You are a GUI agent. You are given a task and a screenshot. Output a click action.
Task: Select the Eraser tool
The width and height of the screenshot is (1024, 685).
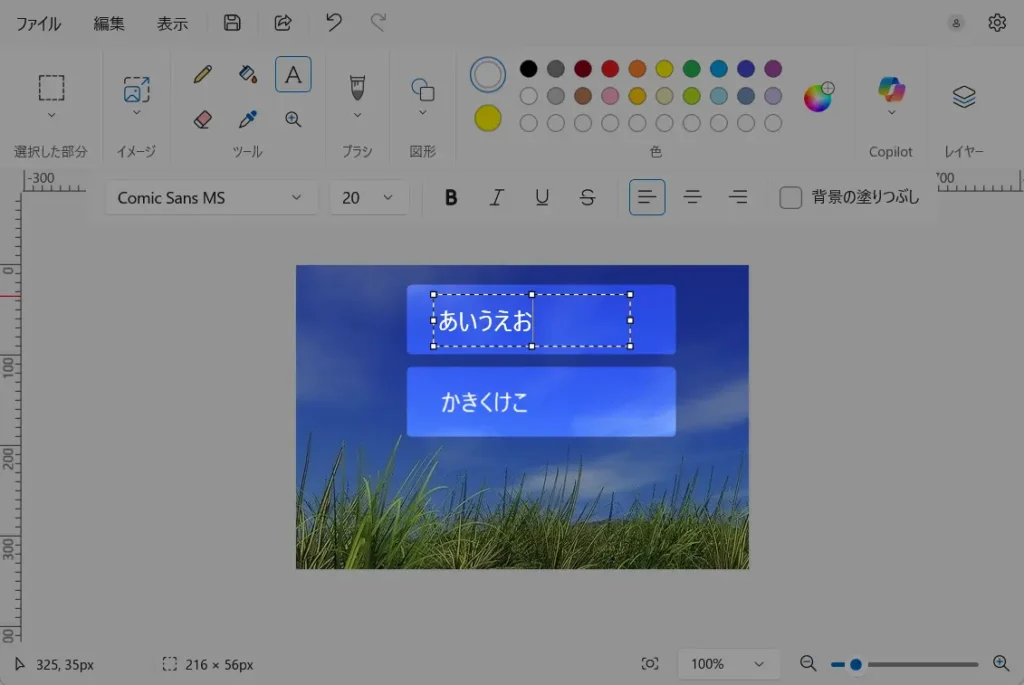(x=202, y=119)
